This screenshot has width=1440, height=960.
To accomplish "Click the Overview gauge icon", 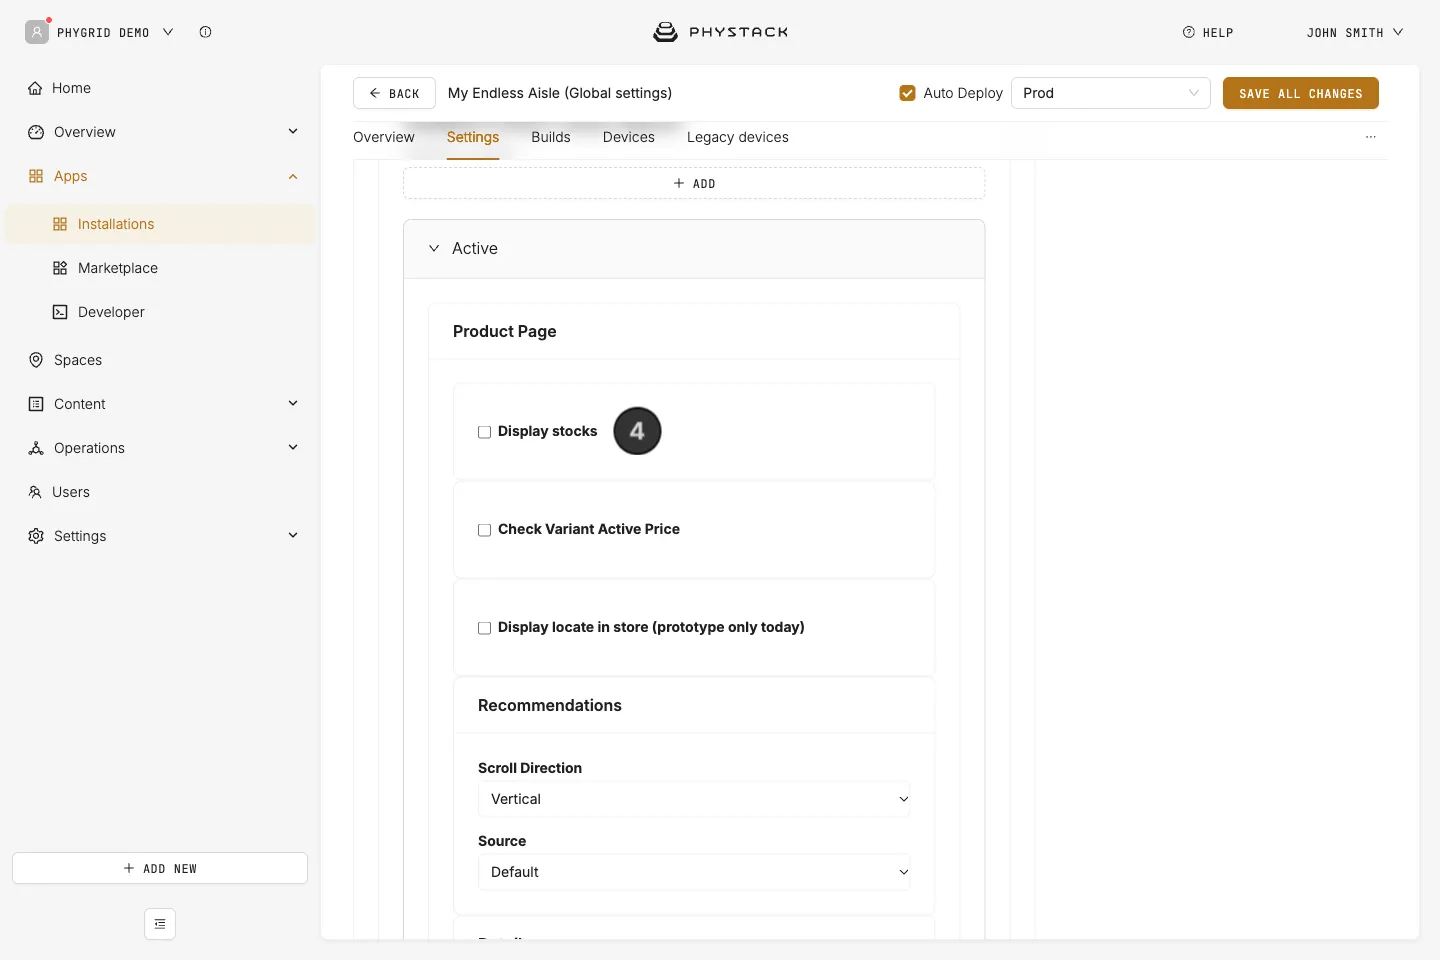I will tap(36, 132).
